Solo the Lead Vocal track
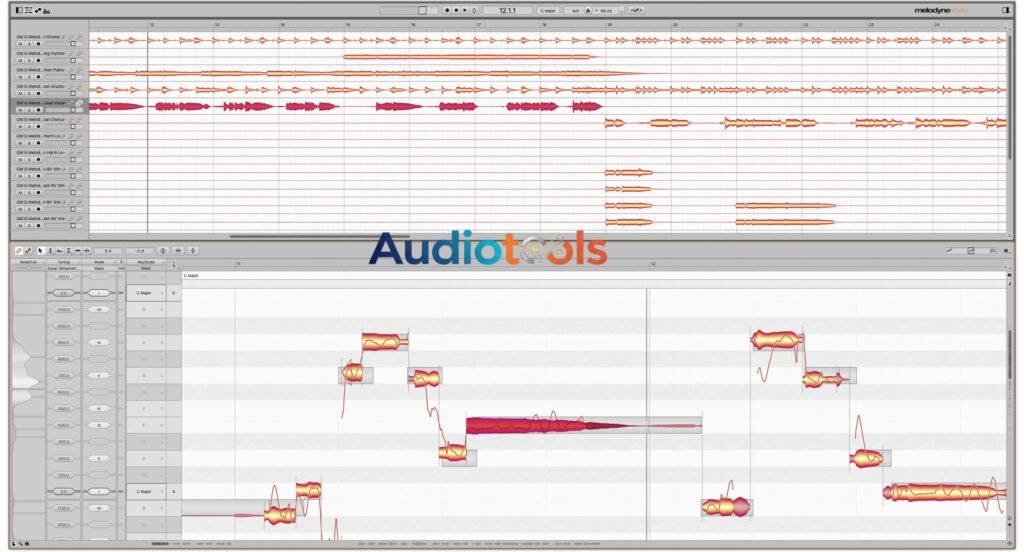Viewport: 1024px width, 552px height. pos(29,110)
